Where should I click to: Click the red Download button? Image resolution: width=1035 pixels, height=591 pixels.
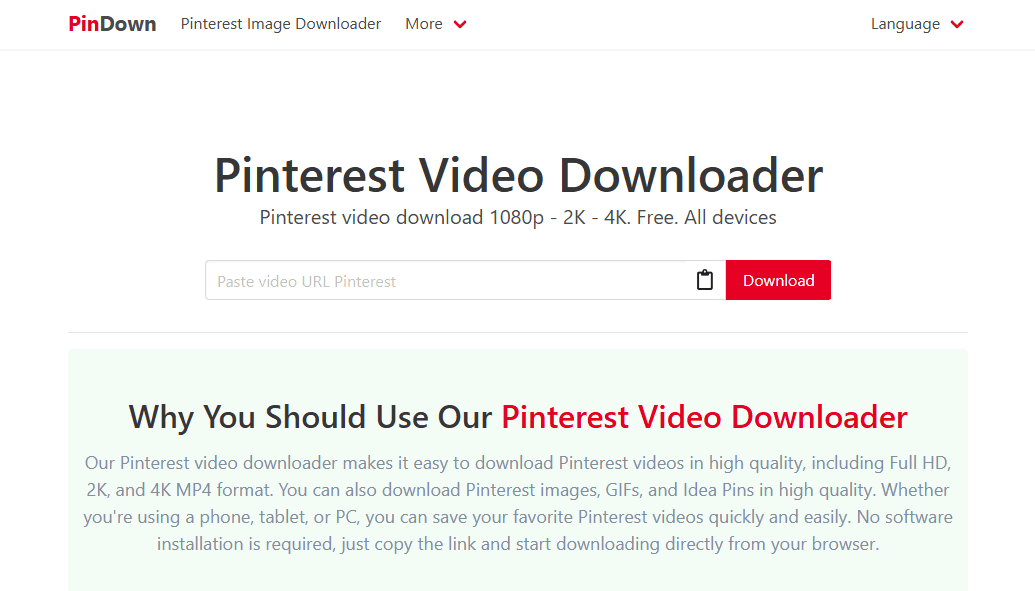[778, 280]
